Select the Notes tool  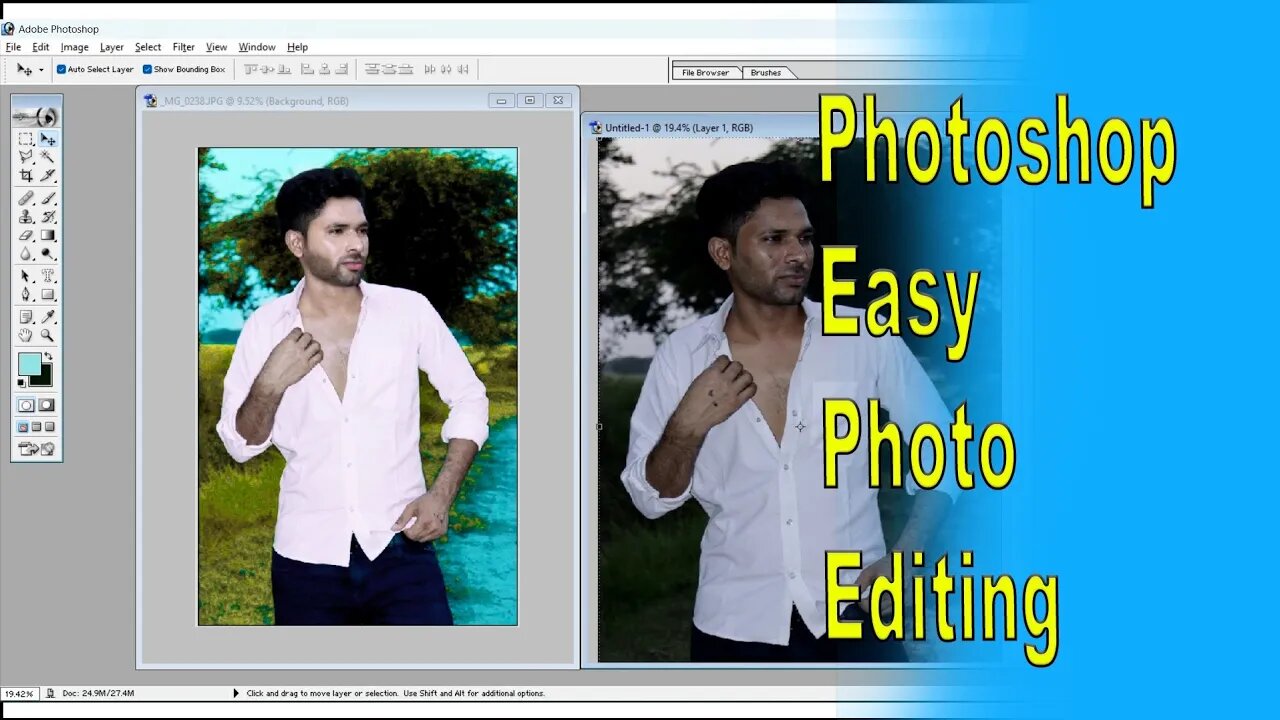[26, 317]
